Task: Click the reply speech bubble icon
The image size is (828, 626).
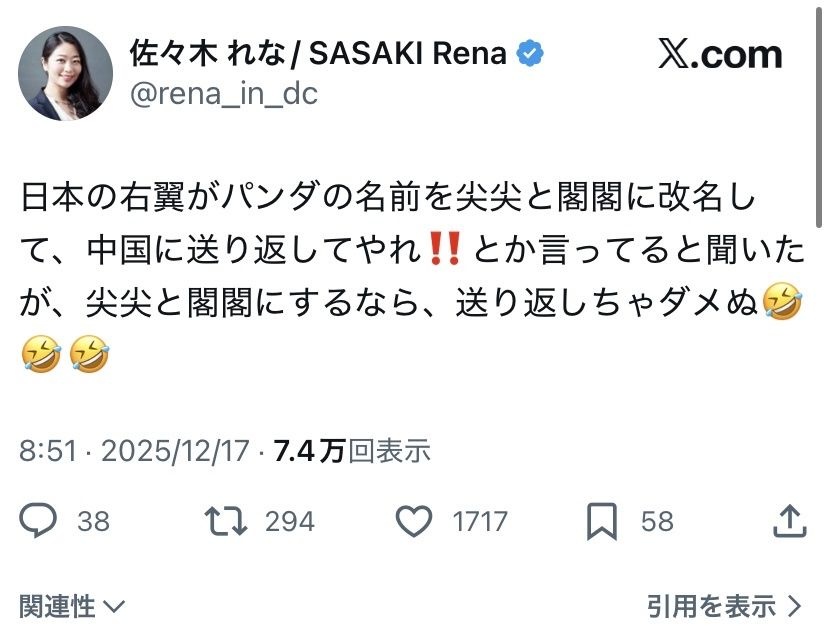Action: coord(41,520)
